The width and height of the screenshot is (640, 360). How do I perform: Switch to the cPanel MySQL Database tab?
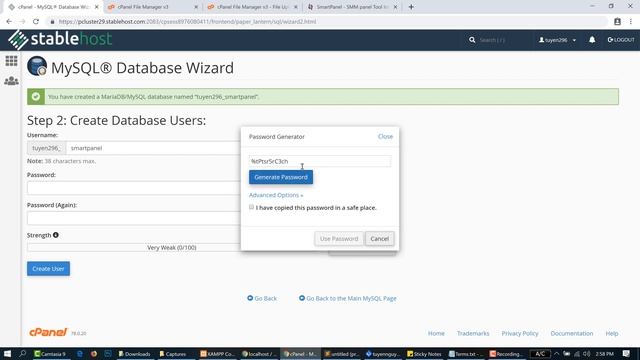pyautogui.click(x=53, y=7)
